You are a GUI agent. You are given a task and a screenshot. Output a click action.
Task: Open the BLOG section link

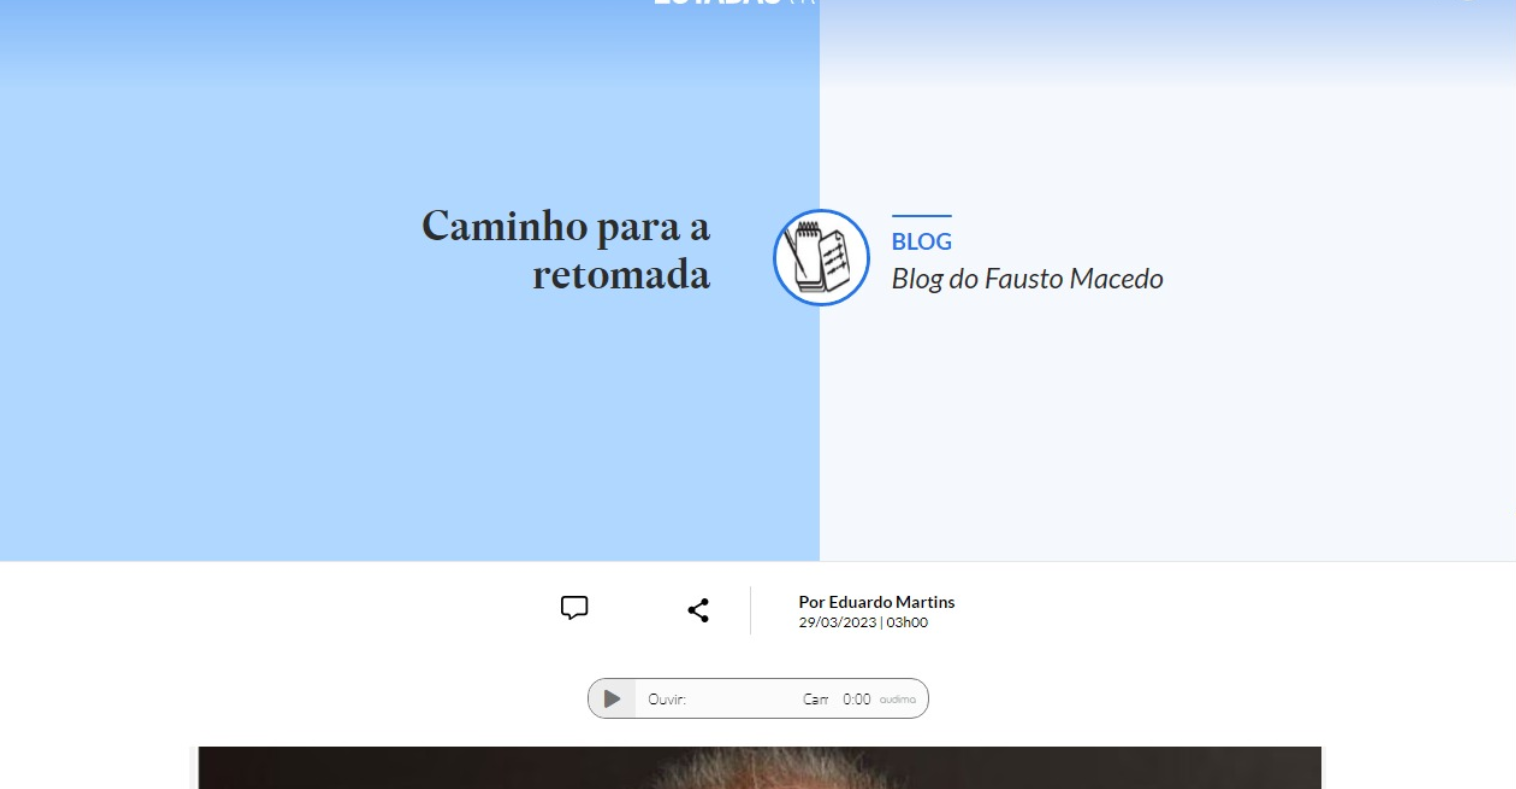pos(921,241)
